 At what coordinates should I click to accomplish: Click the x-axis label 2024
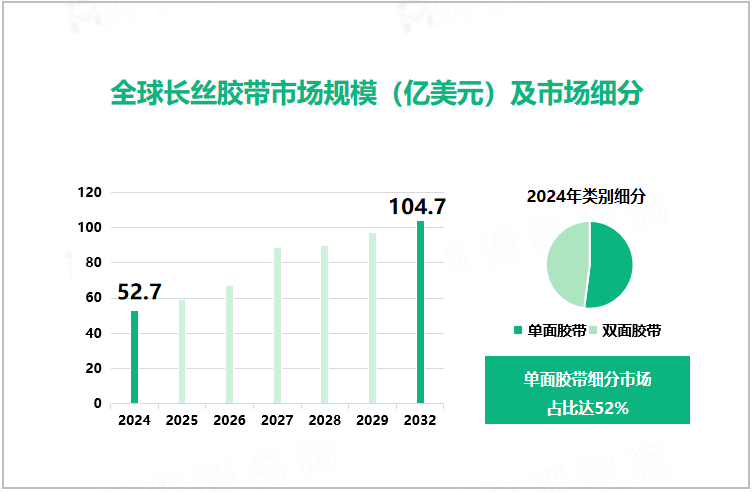coord(134,420)
